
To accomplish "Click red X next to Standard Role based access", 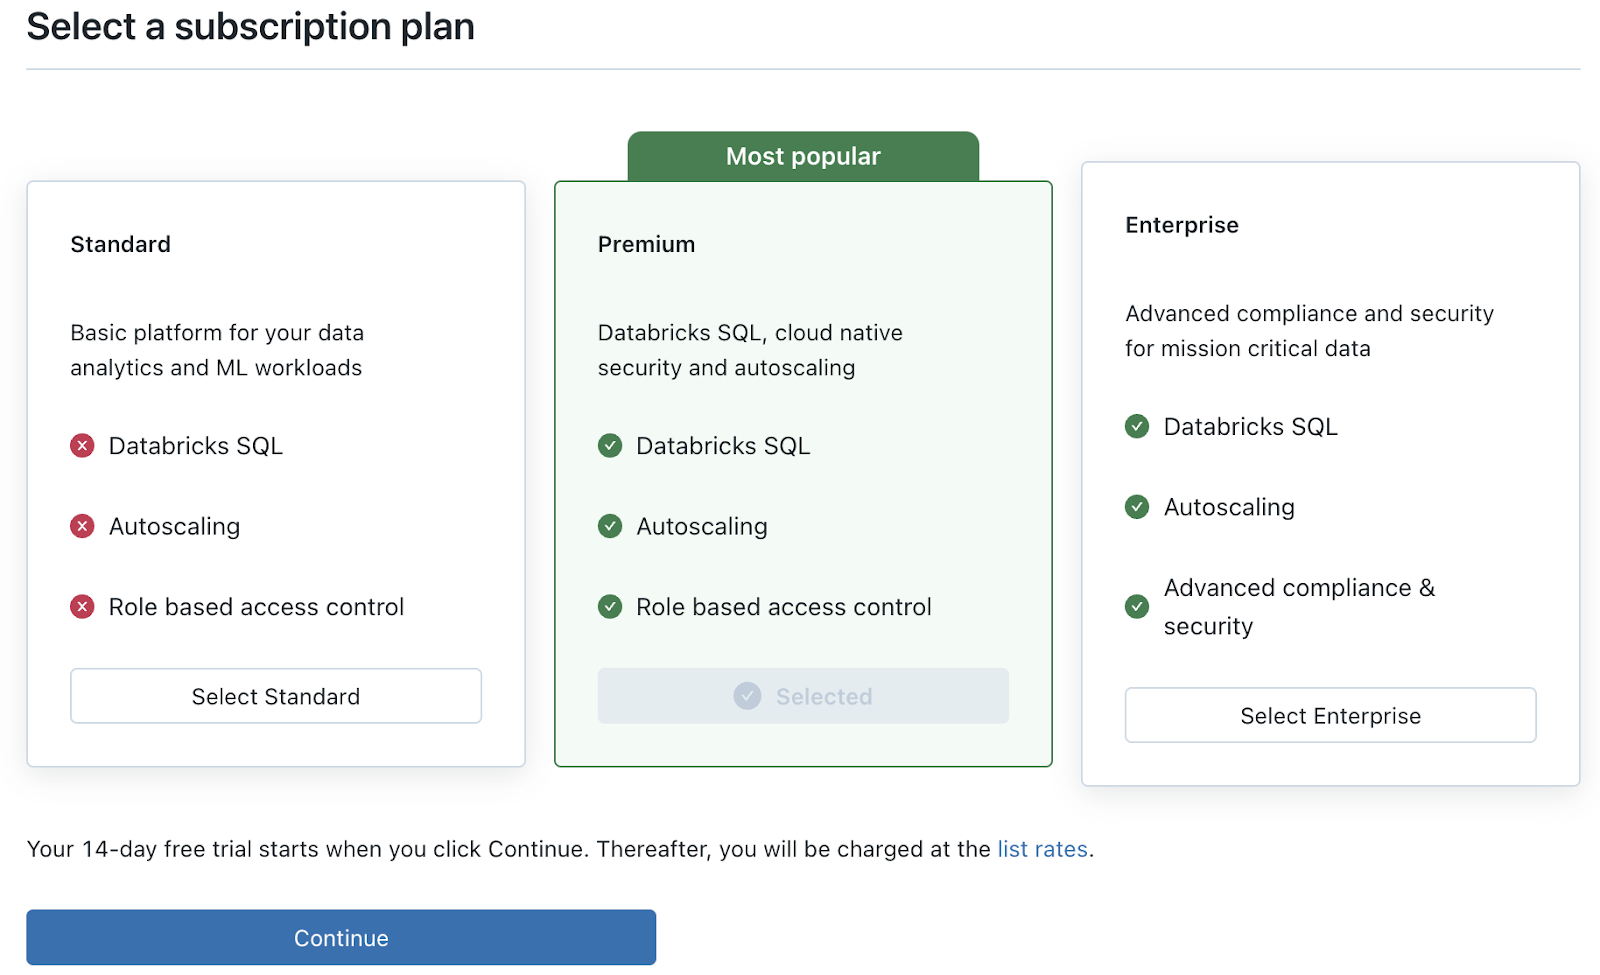I will click(82, 607).
